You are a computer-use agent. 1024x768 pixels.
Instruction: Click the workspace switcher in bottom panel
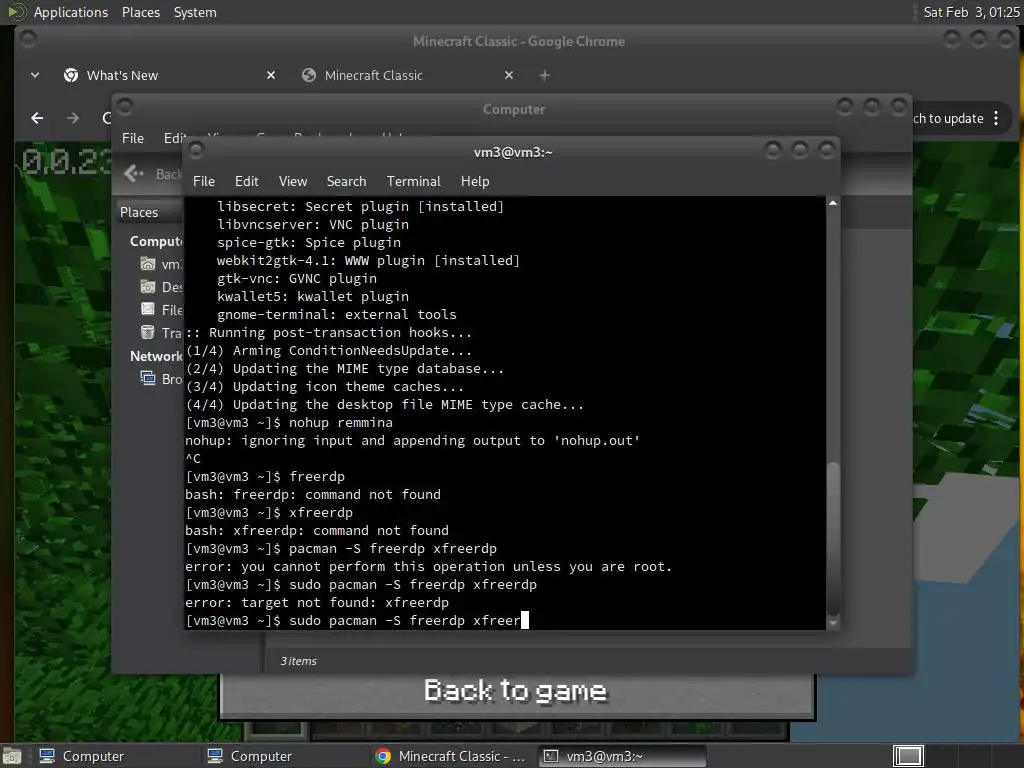coord(908,756)
